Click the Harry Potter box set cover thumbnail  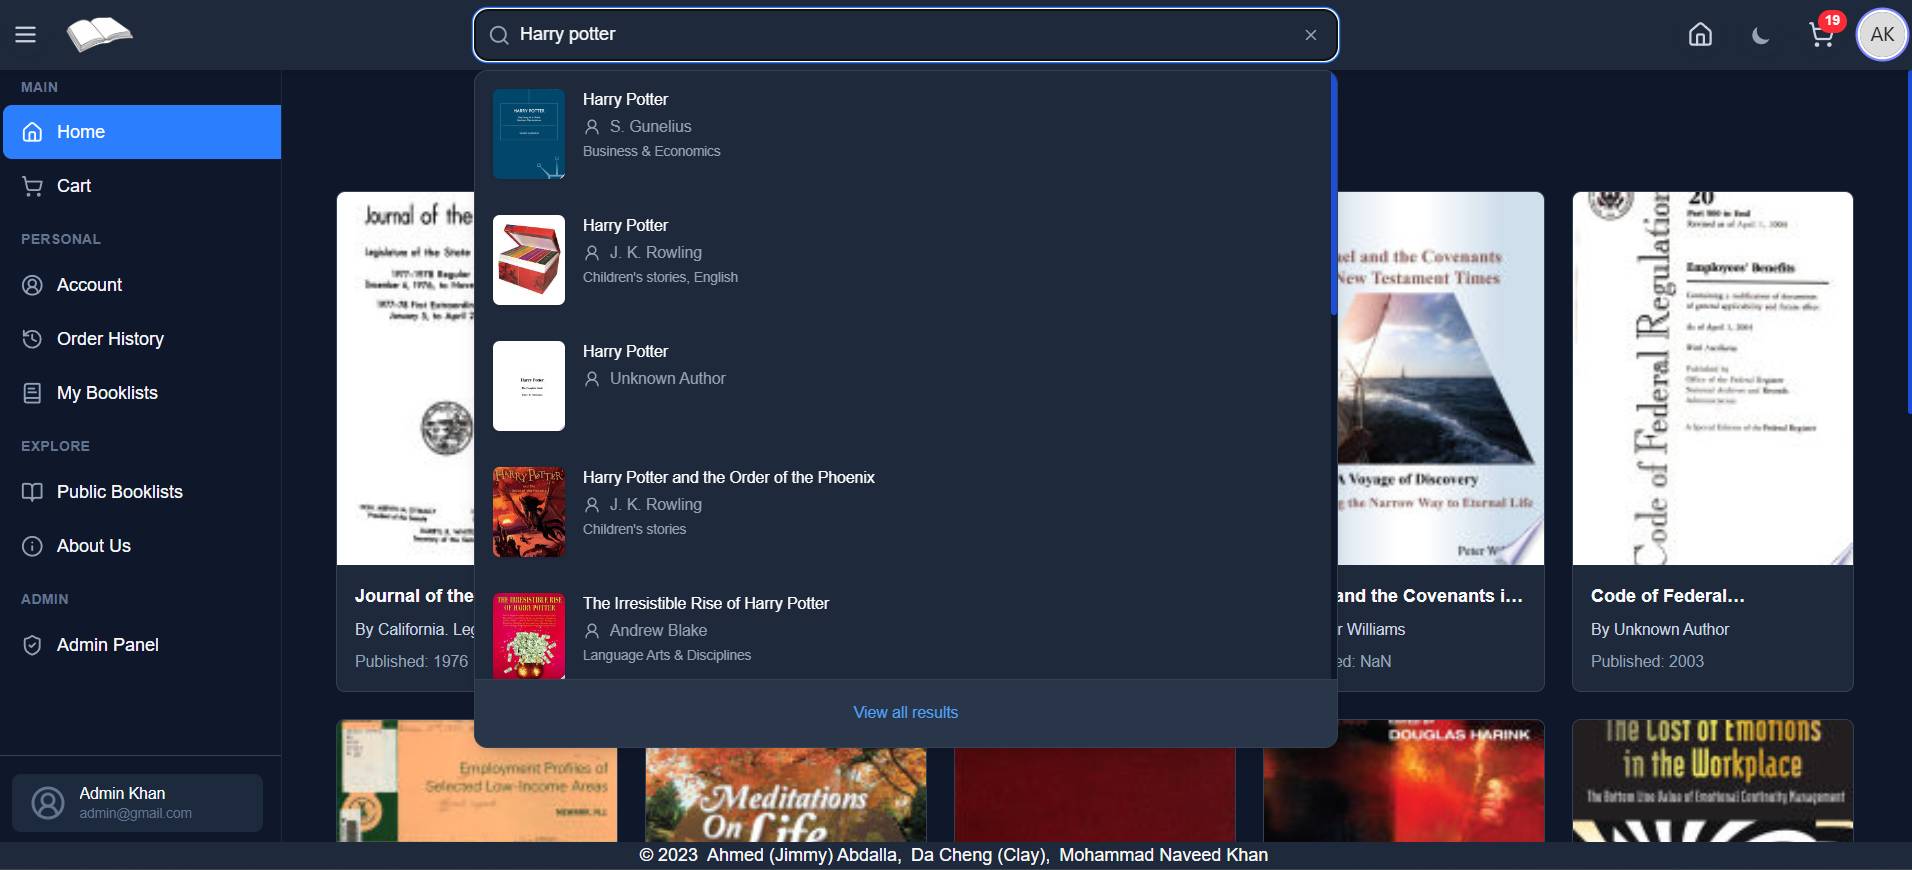pyautogui.click(x=529, y=260)
